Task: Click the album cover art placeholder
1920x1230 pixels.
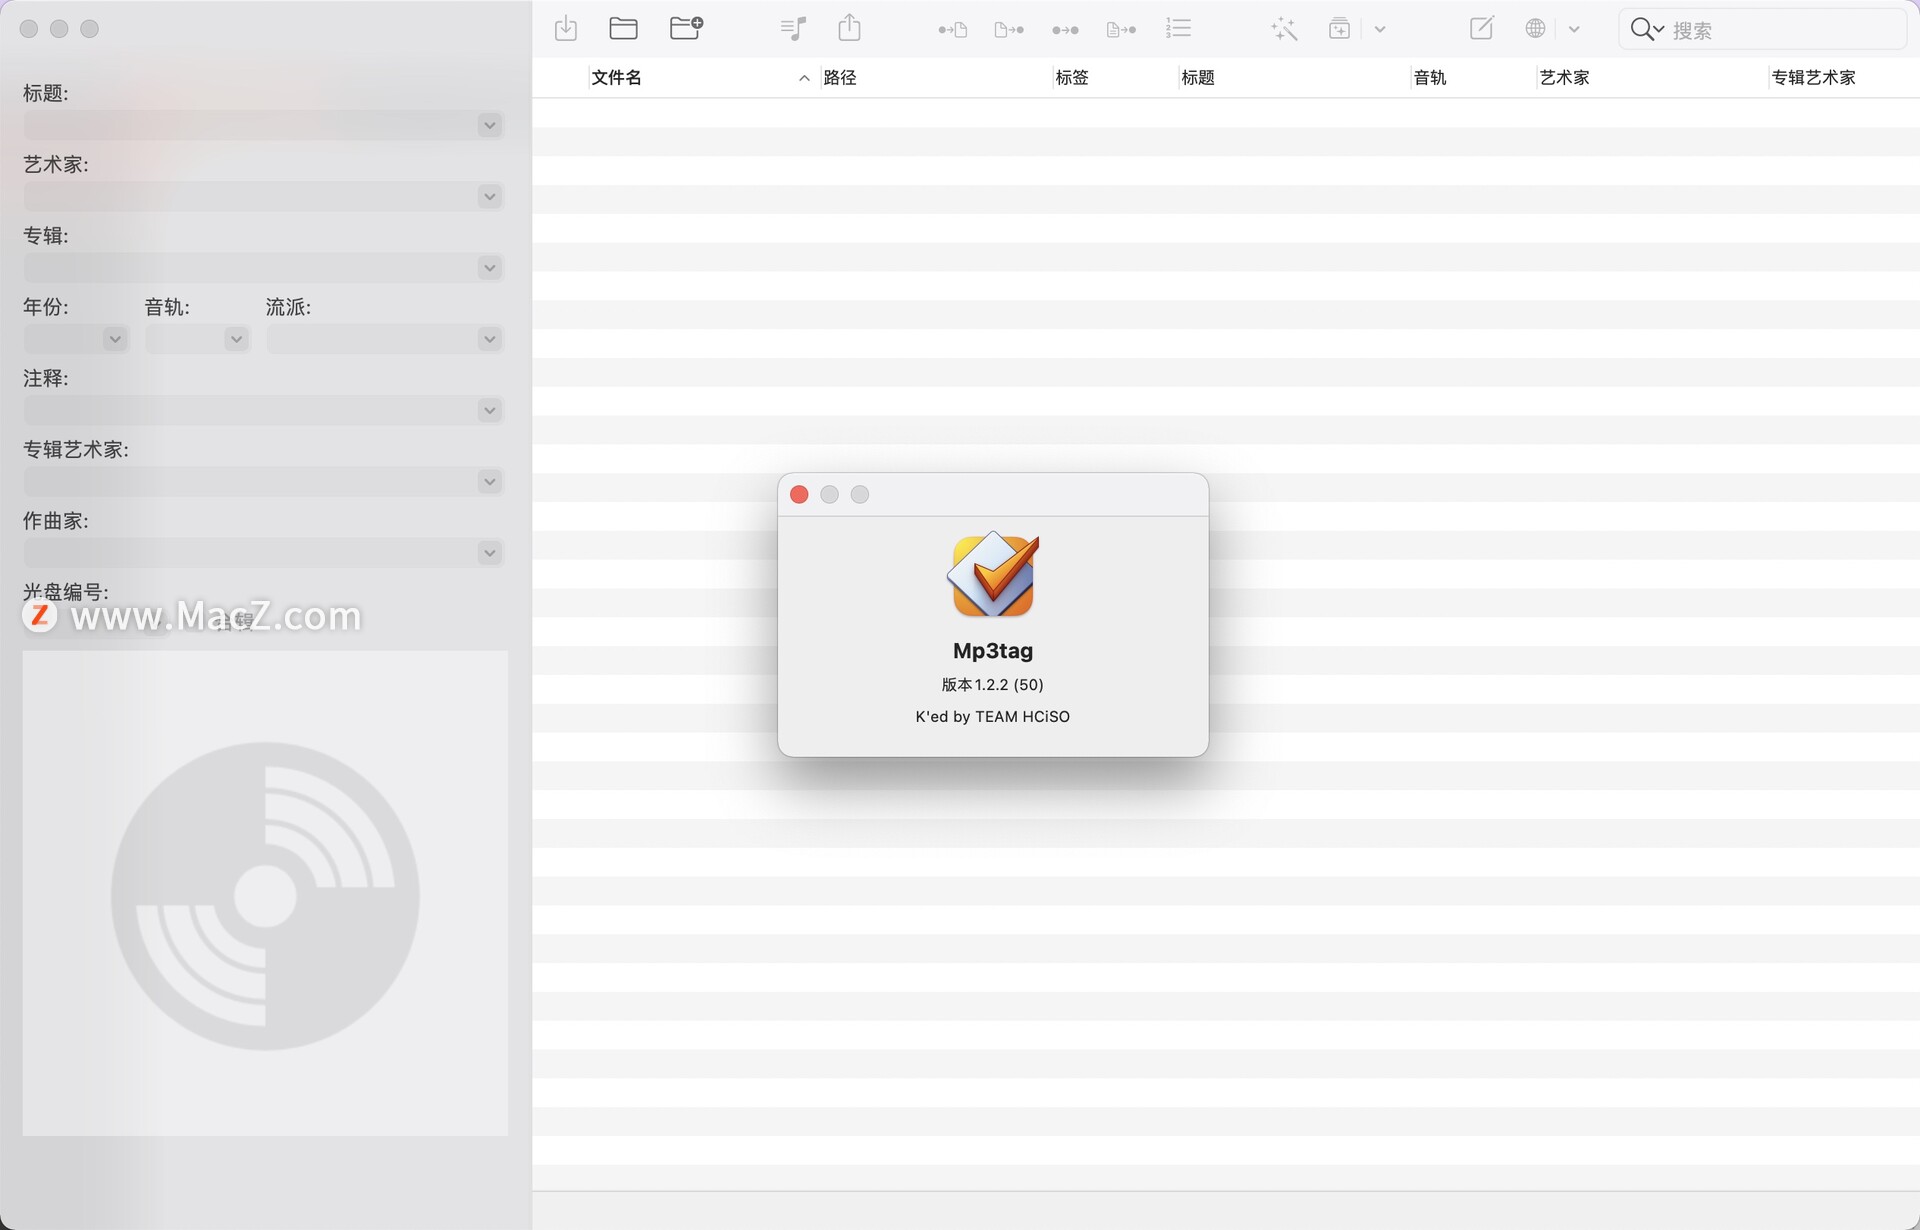Action: 265,893
